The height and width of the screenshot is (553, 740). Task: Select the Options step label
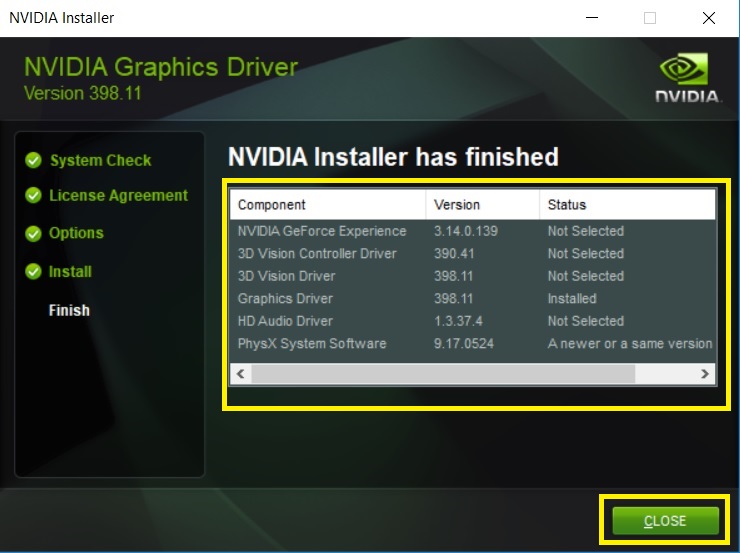click(76, 233)
